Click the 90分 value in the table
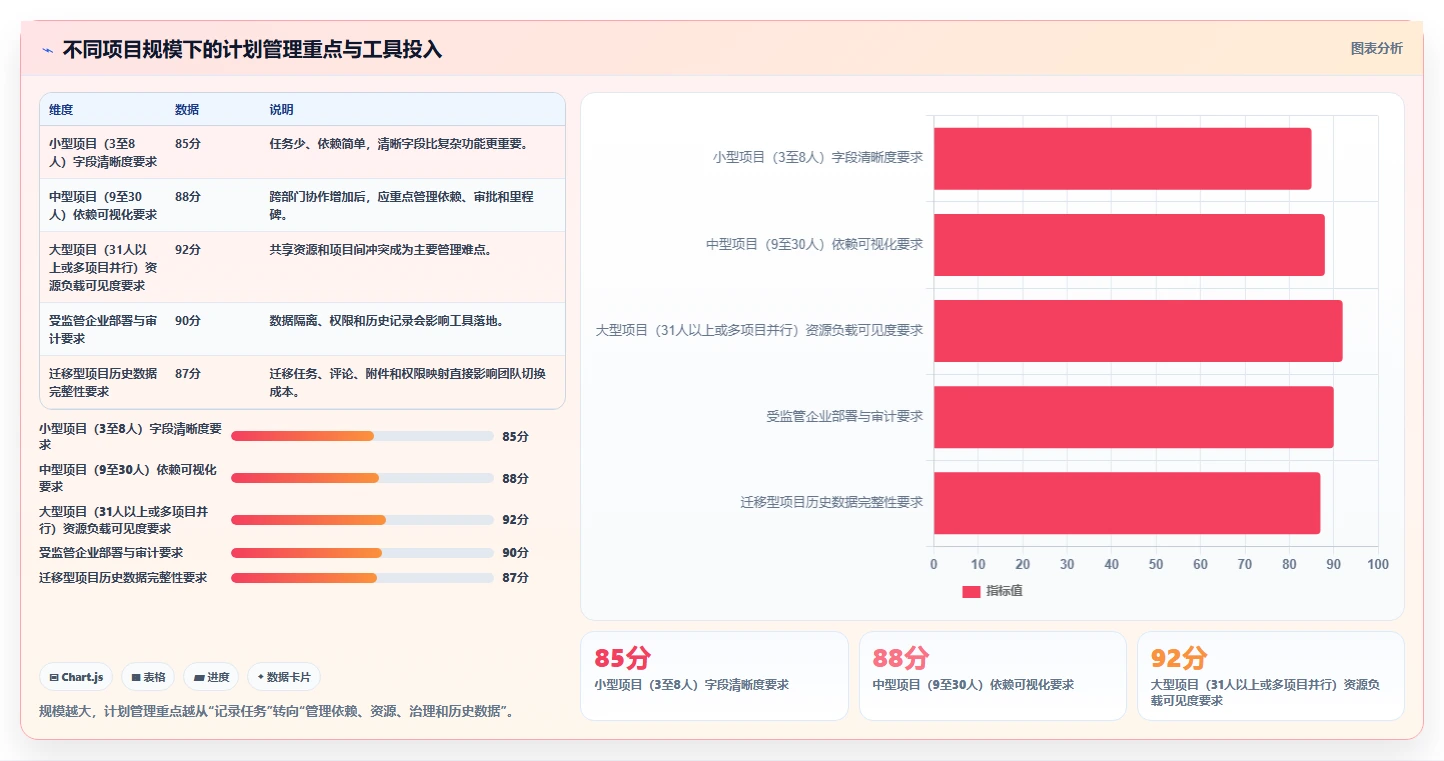Viewport: 1444px width, 761px height. 187,320
